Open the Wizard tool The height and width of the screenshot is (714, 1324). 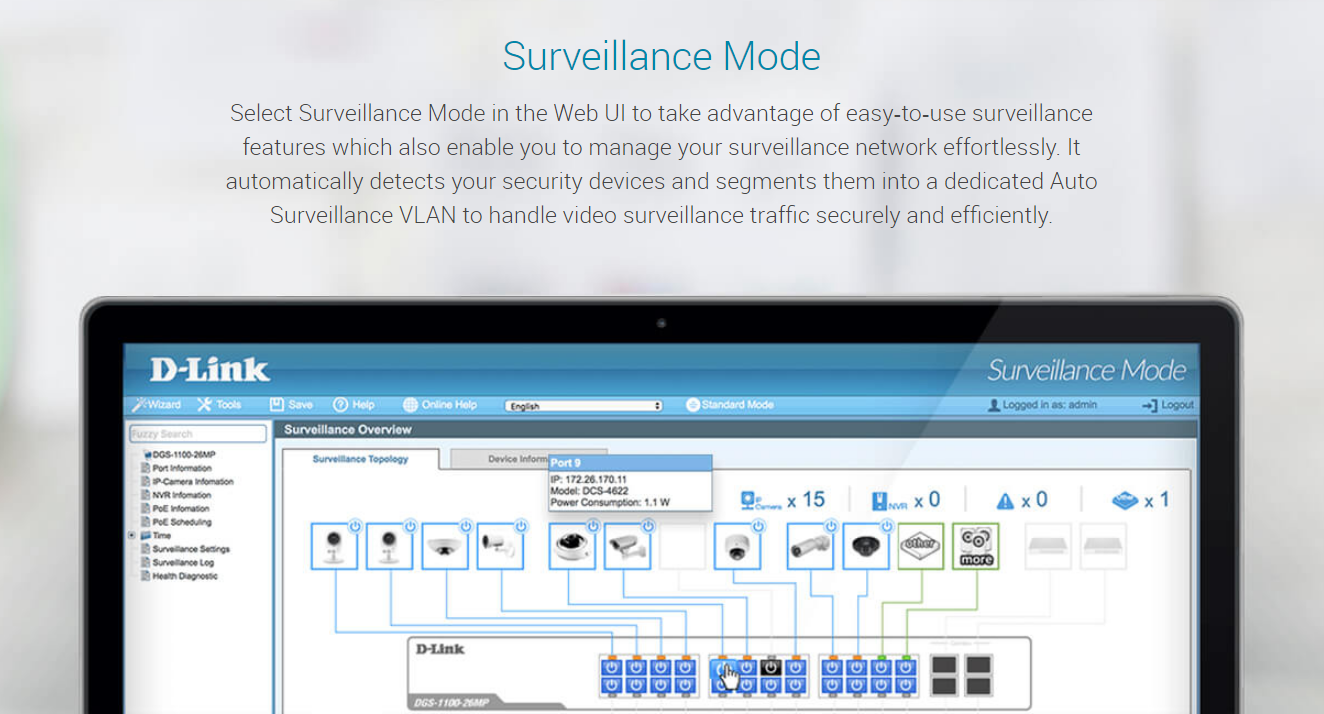[x=157, y=405]
